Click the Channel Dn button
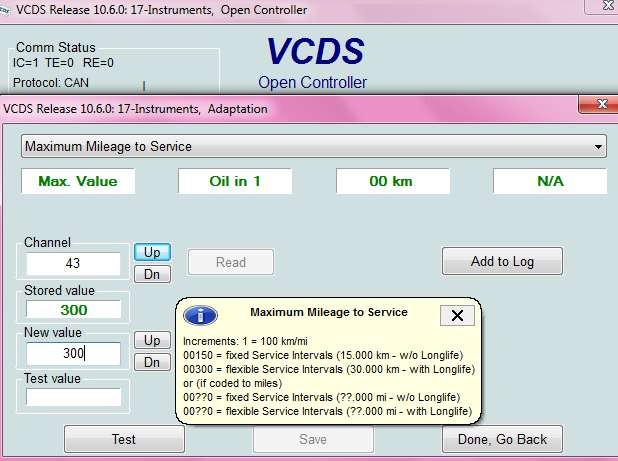This screenshot has height=461, width=618. [x=152, y=274]
